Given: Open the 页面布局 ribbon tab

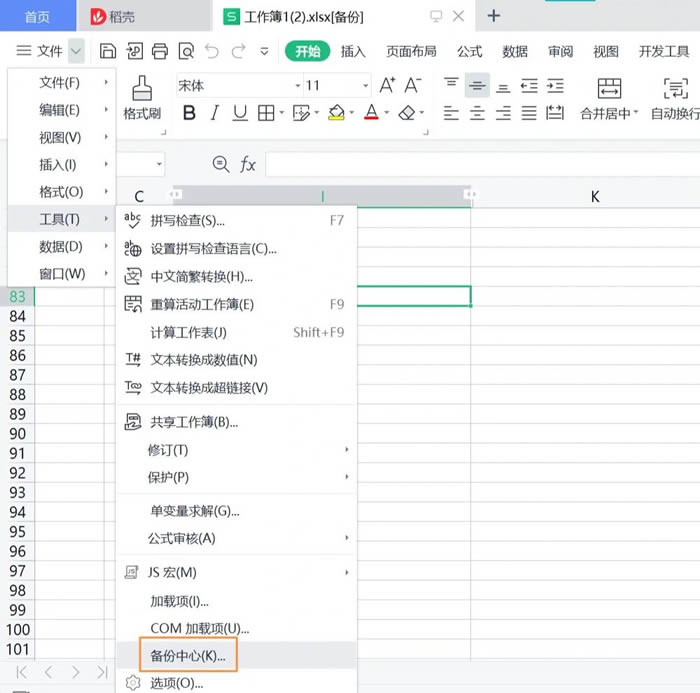Looking at the screenshot, I should coord(411,51).
